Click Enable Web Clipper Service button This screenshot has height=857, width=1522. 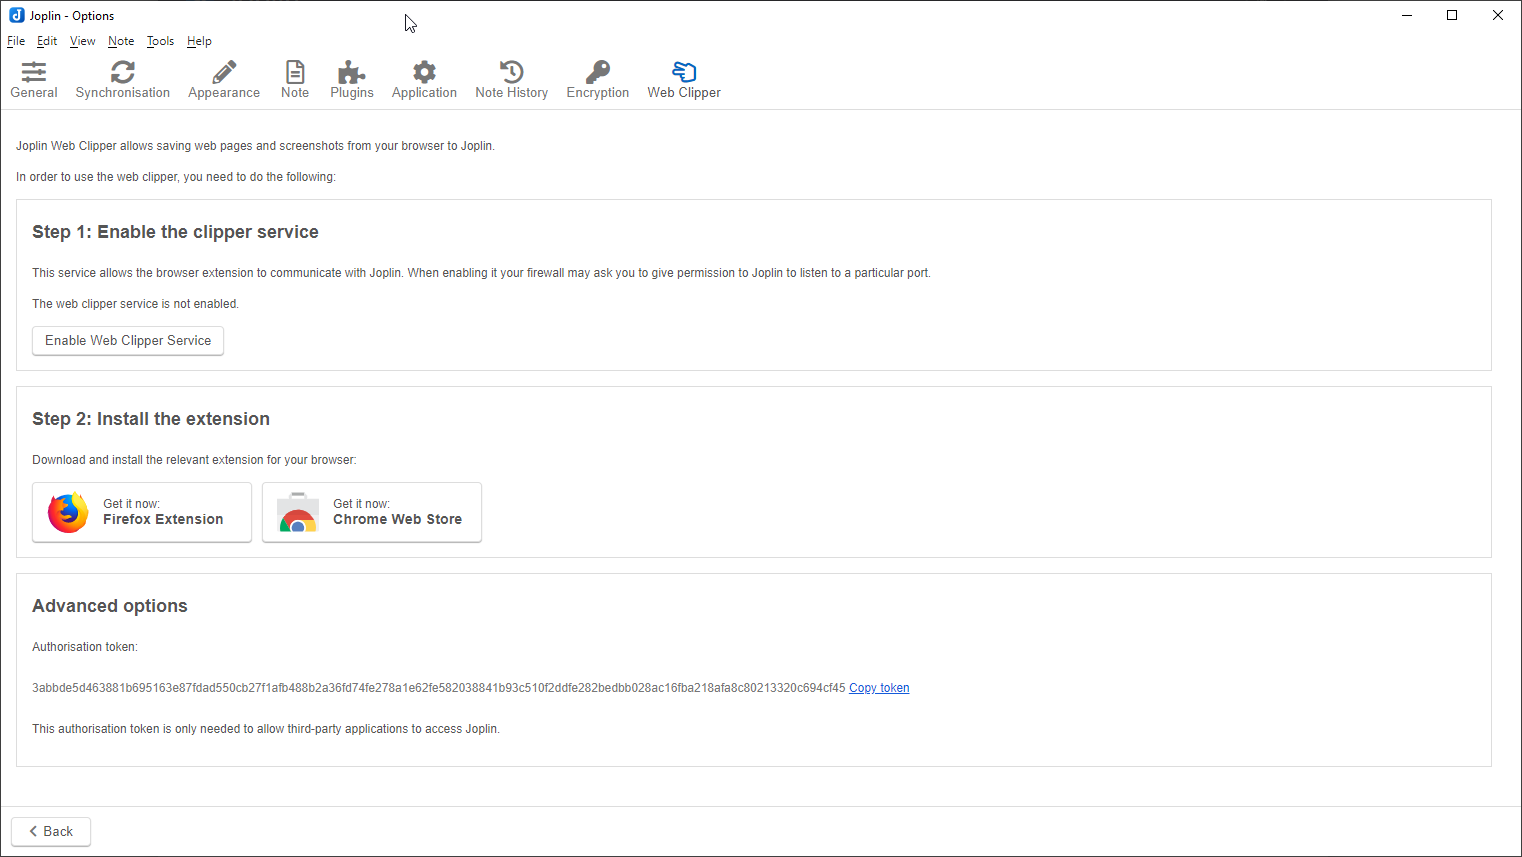pos(128,341)
